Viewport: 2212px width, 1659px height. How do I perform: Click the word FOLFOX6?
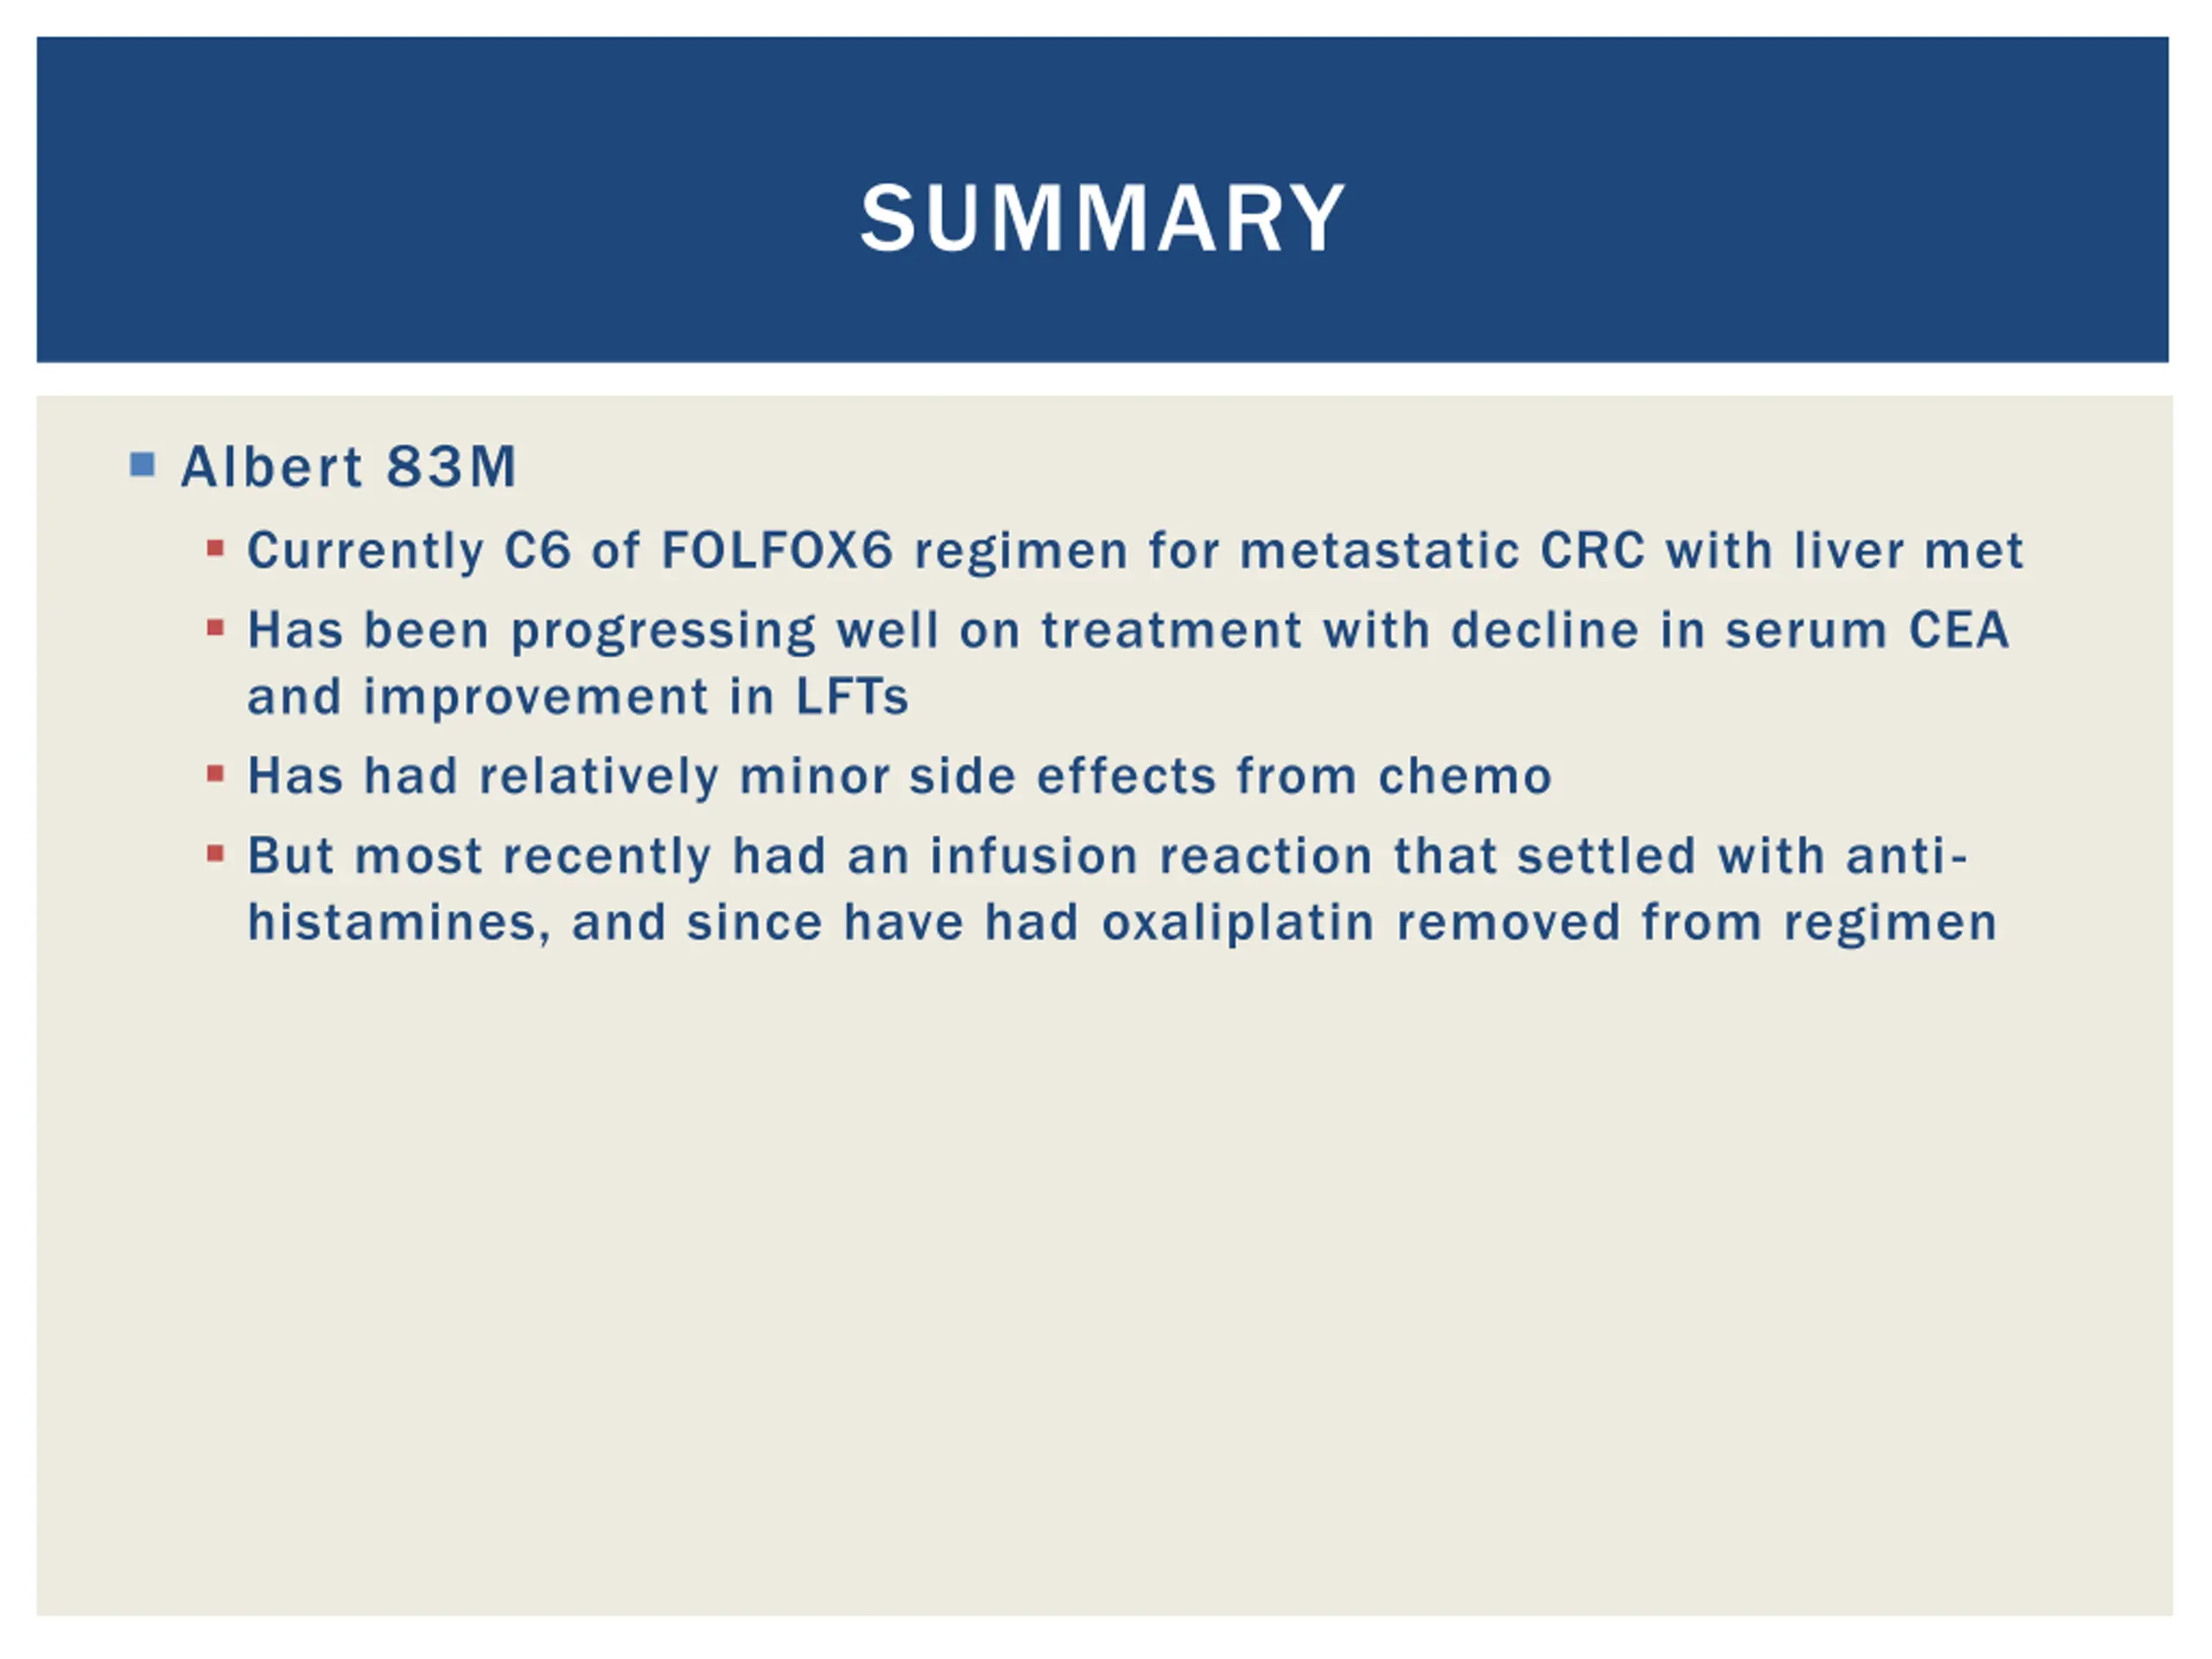(x=777, y=550)
